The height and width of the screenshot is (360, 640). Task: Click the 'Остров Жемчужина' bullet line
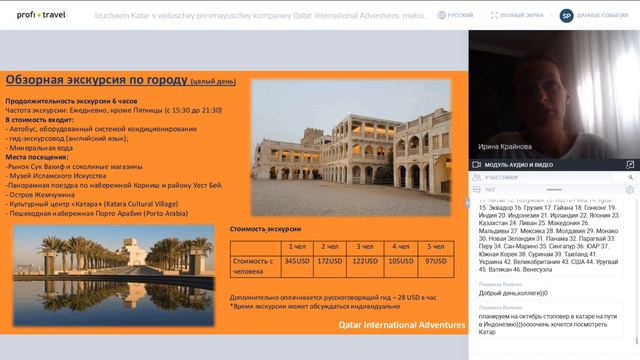pyautogui.click(x=40, y=195)
